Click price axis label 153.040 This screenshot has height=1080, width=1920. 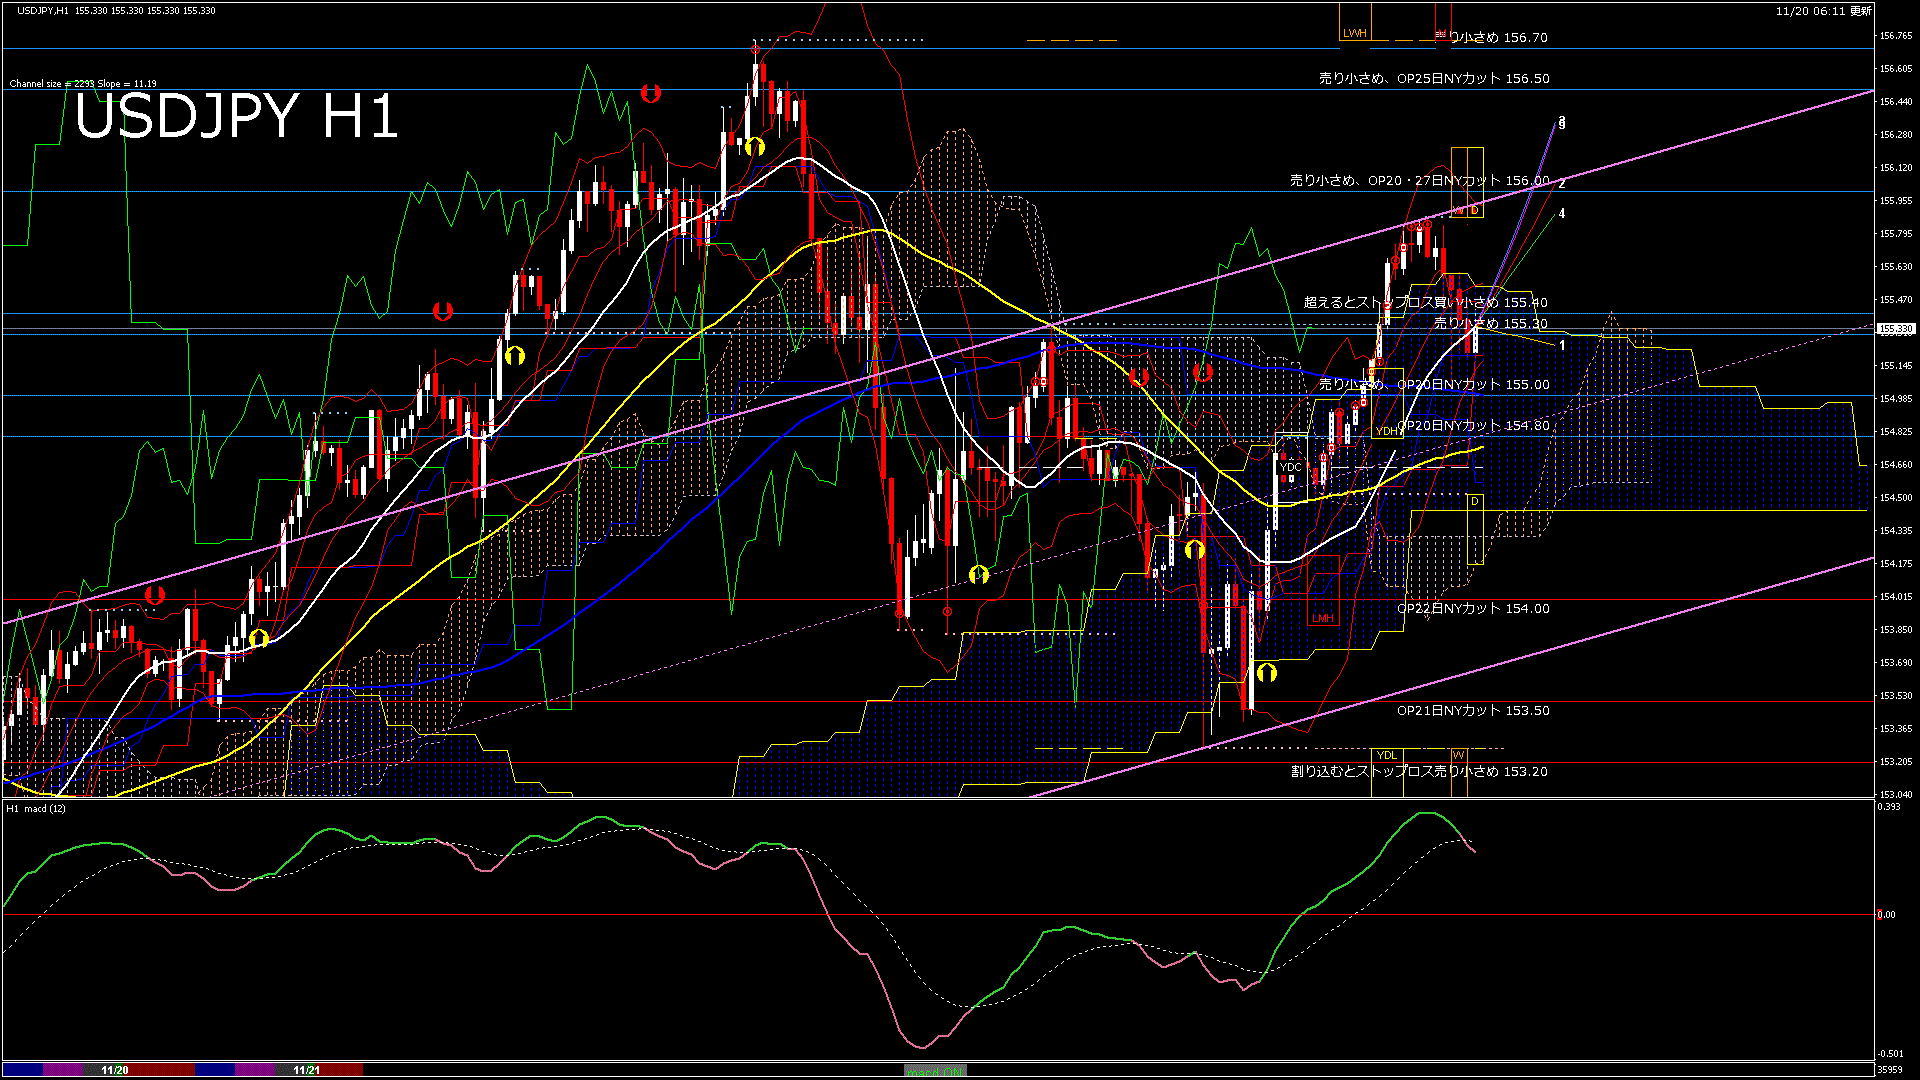[x=1896, y=794]
